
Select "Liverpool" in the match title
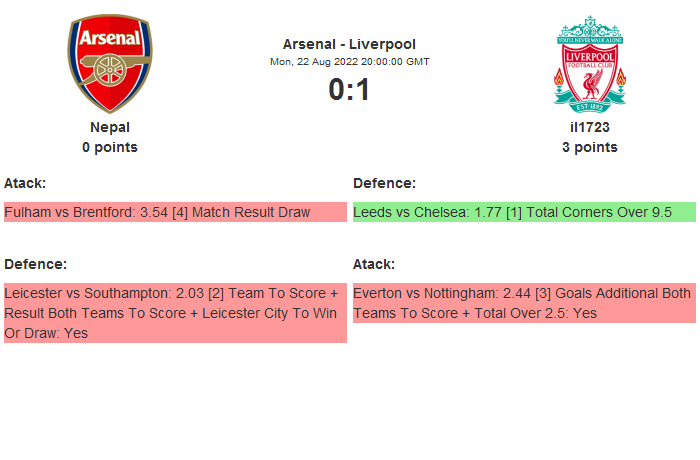[x=382, y=44]
